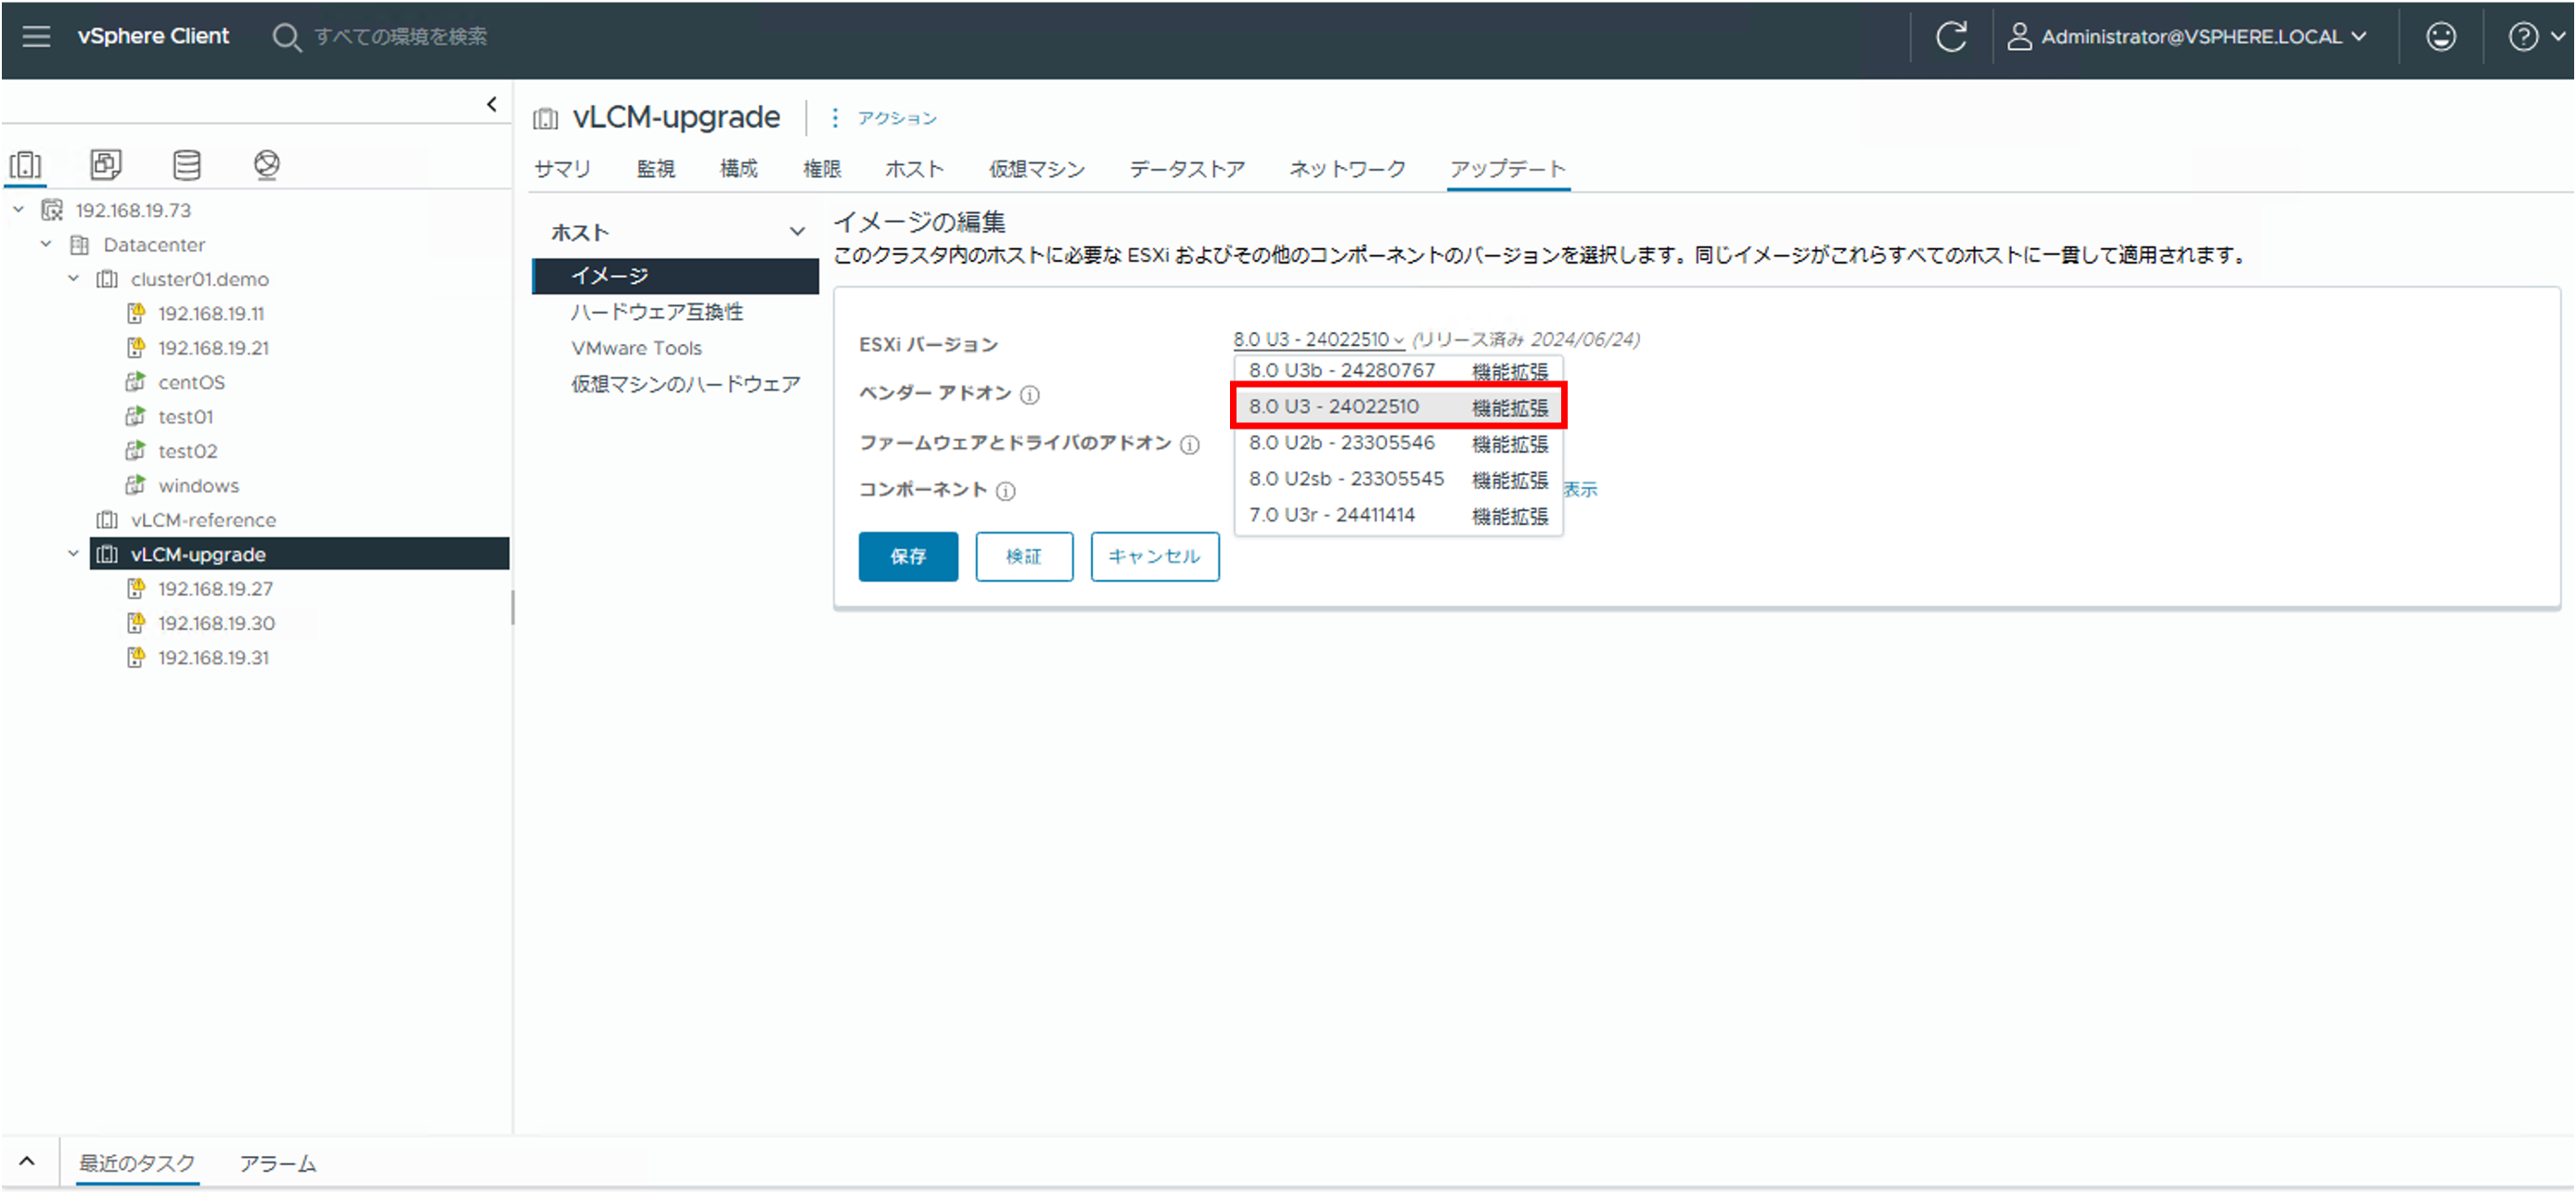Screen dimensions: 2576x1194
Task: Select host 192.168.19.30 in tree
Action: pos(216,623)
